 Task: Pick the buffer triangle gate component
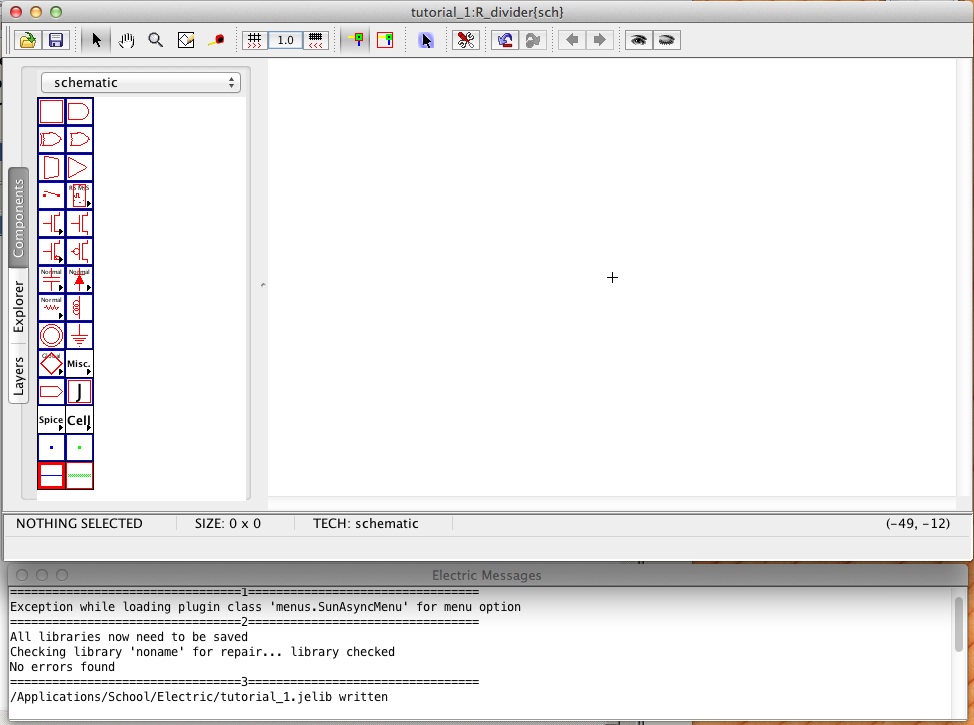[x=79, y=167]
